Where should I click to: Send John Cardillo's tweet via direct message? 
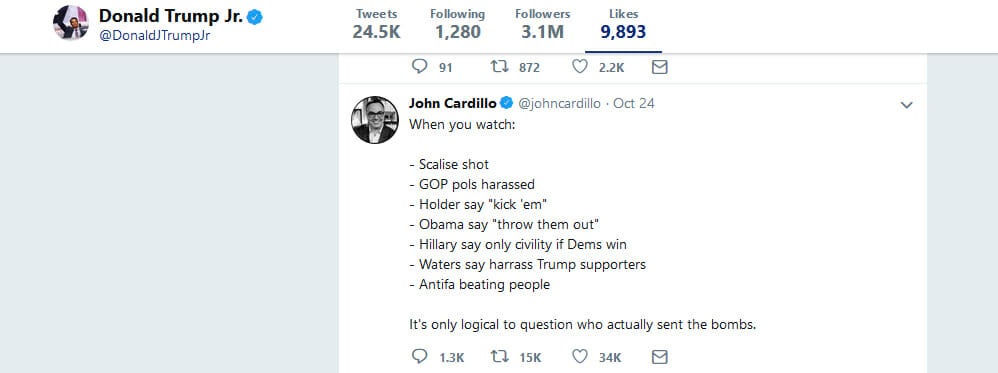pyautogui.click(x=659, y=357)
